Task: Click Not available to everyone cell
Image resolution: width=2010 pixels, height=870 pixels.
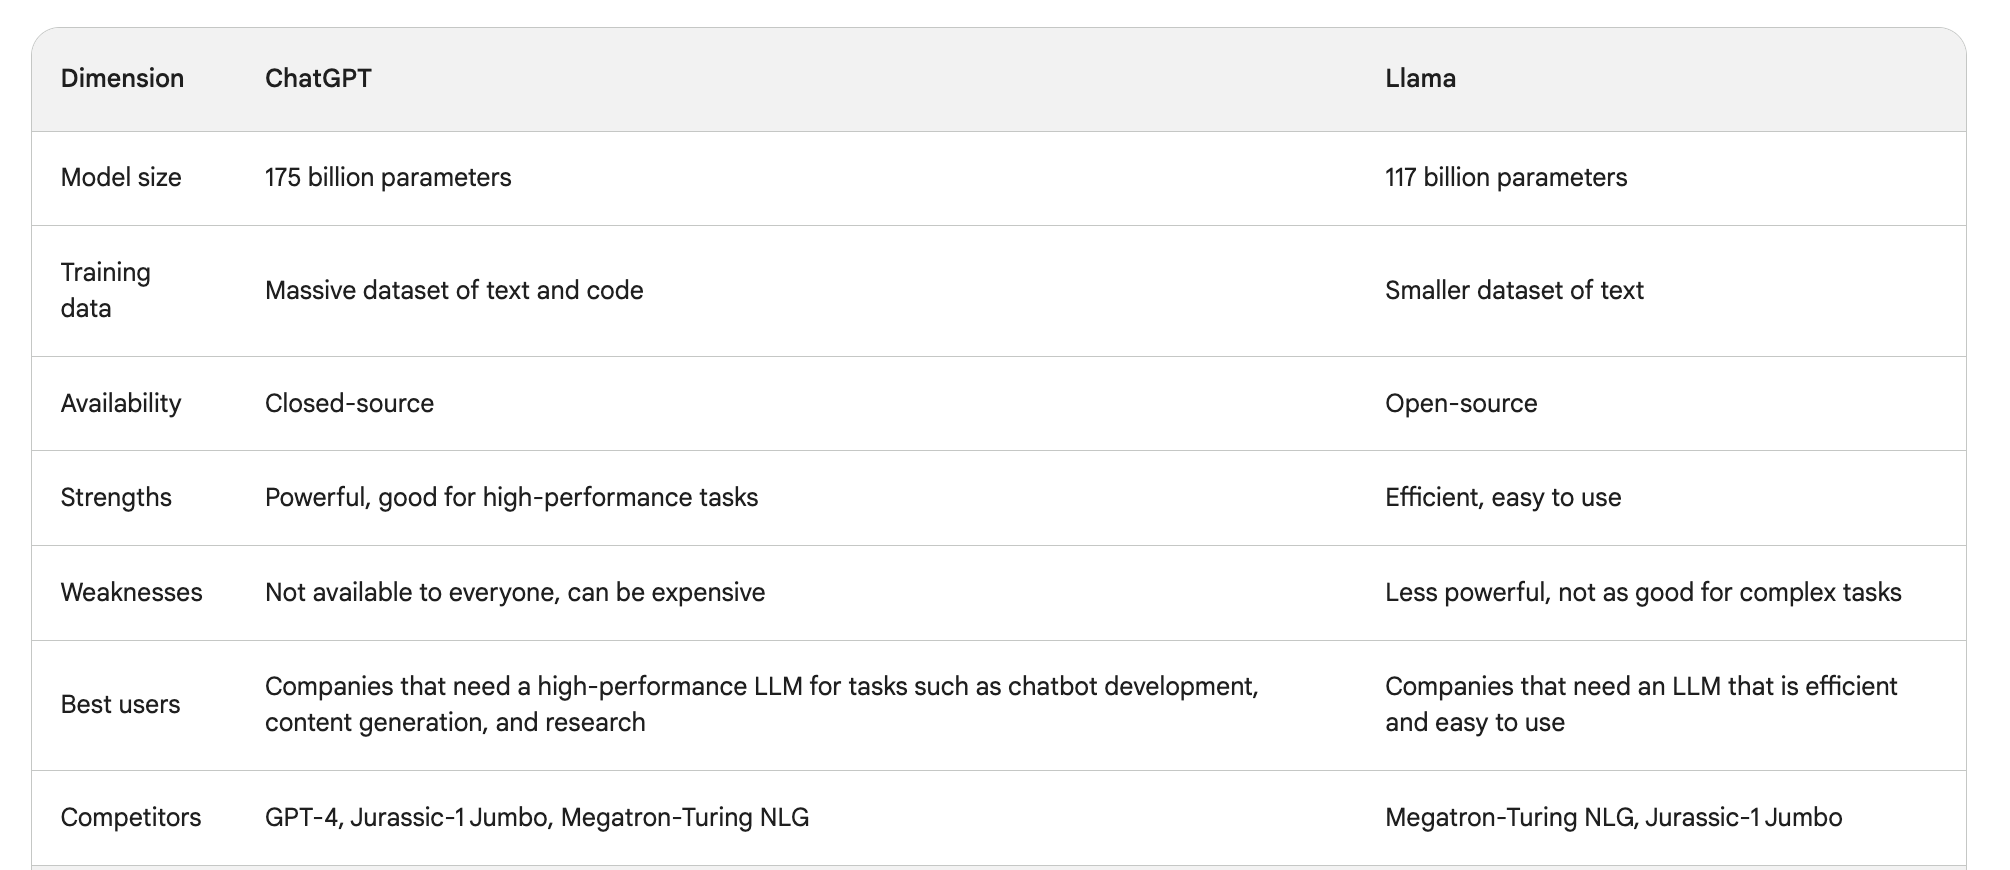Action: tap(515, 592)
